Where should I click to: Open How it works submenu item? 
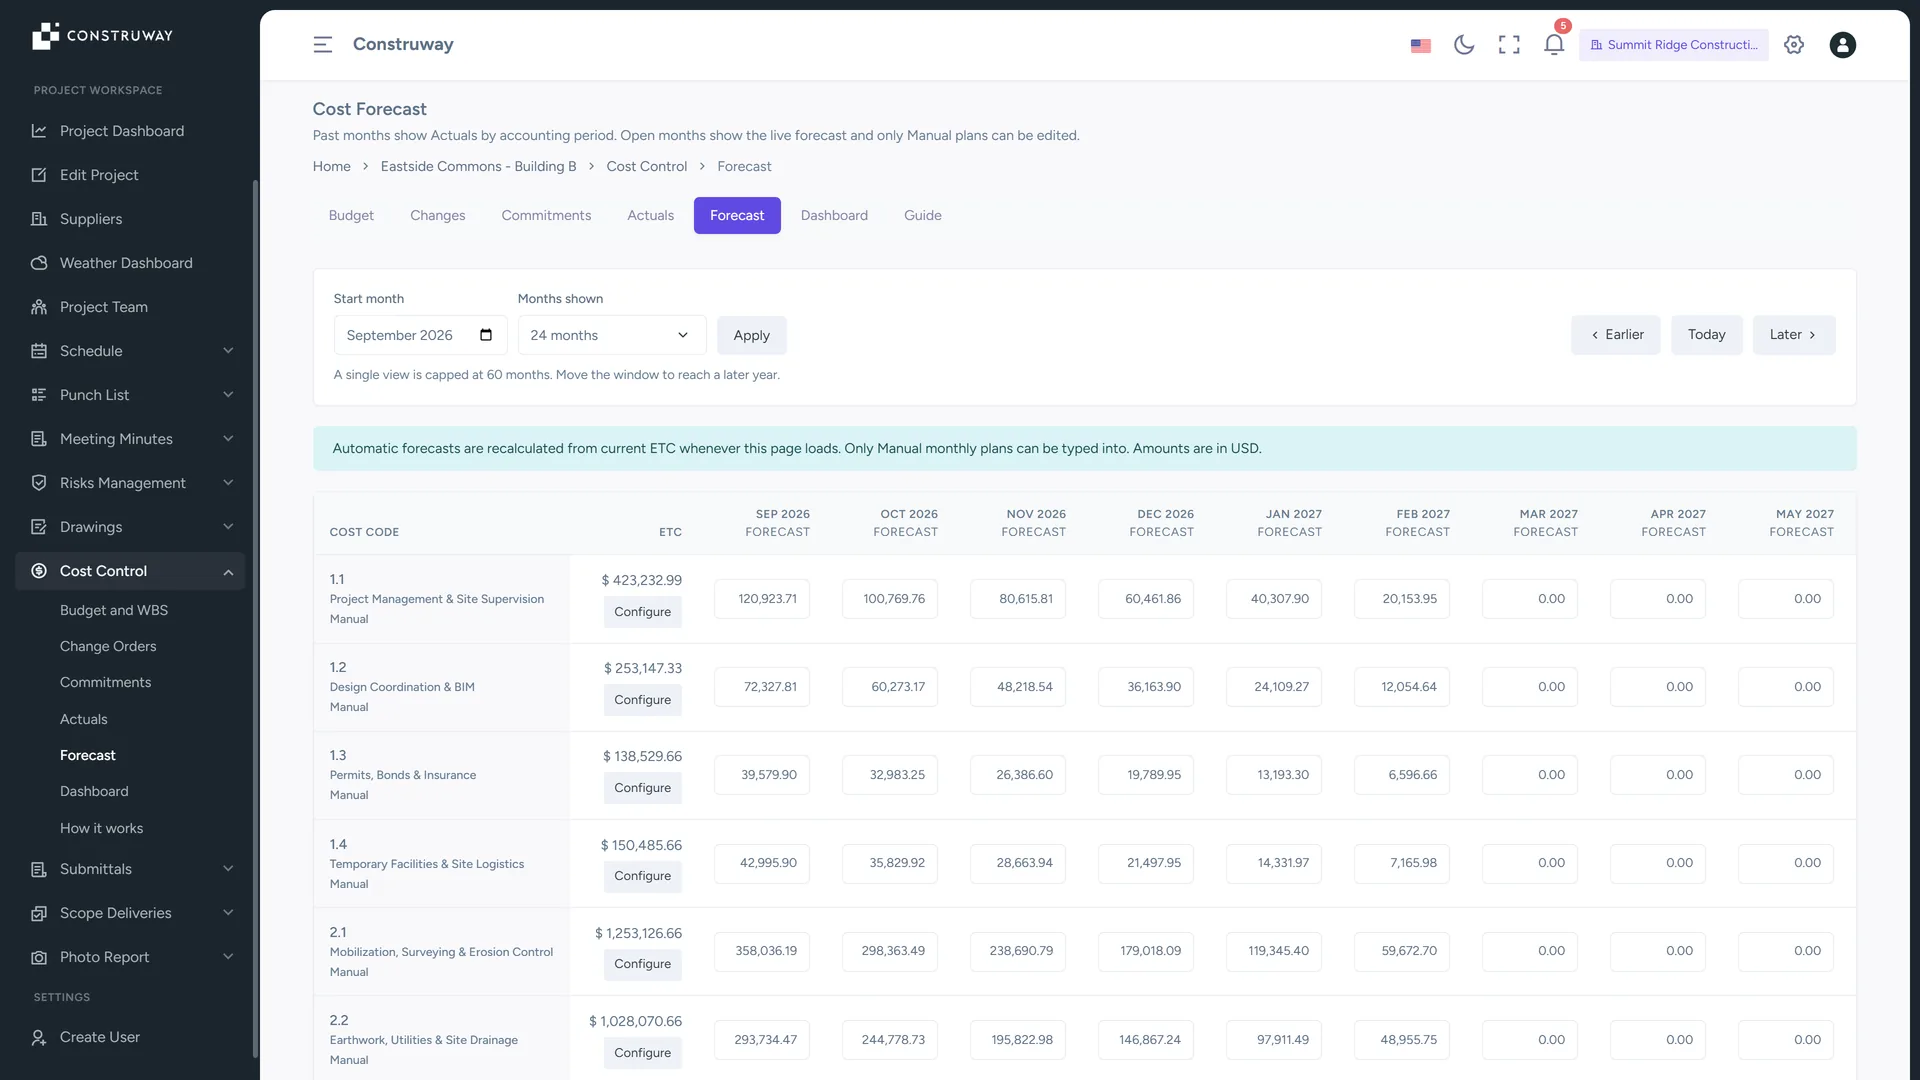pyautogui.click(x=101, y=828)
